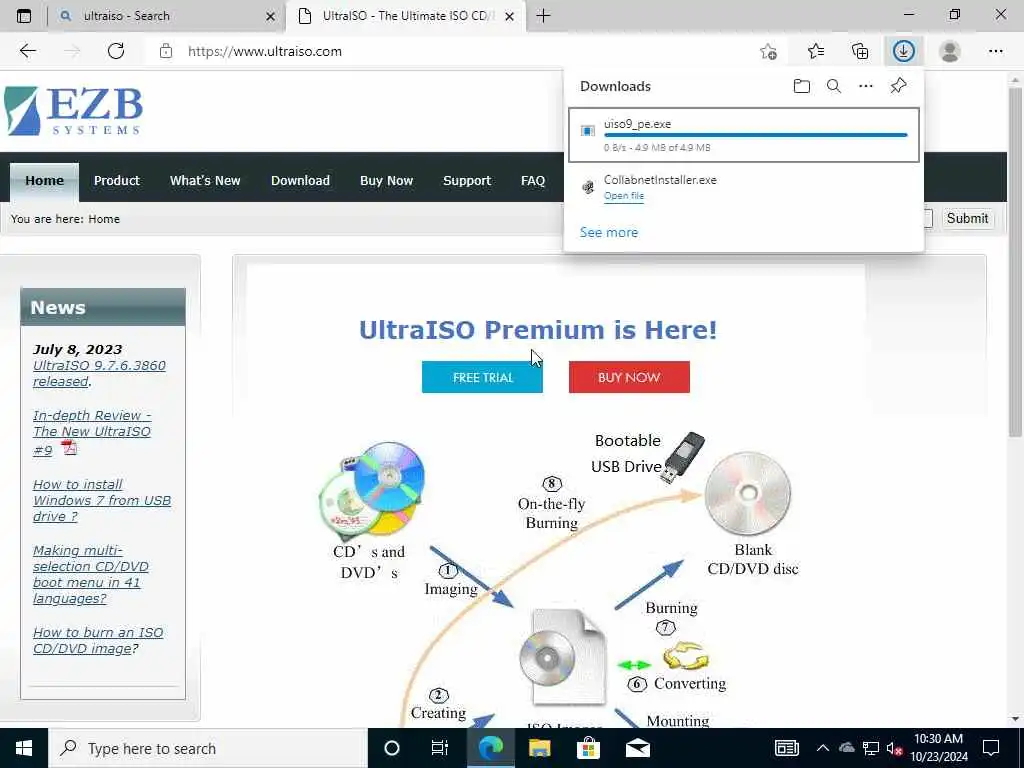1024x768 pixels.
Task: Show hidden system tray icons
Action: 823,748
